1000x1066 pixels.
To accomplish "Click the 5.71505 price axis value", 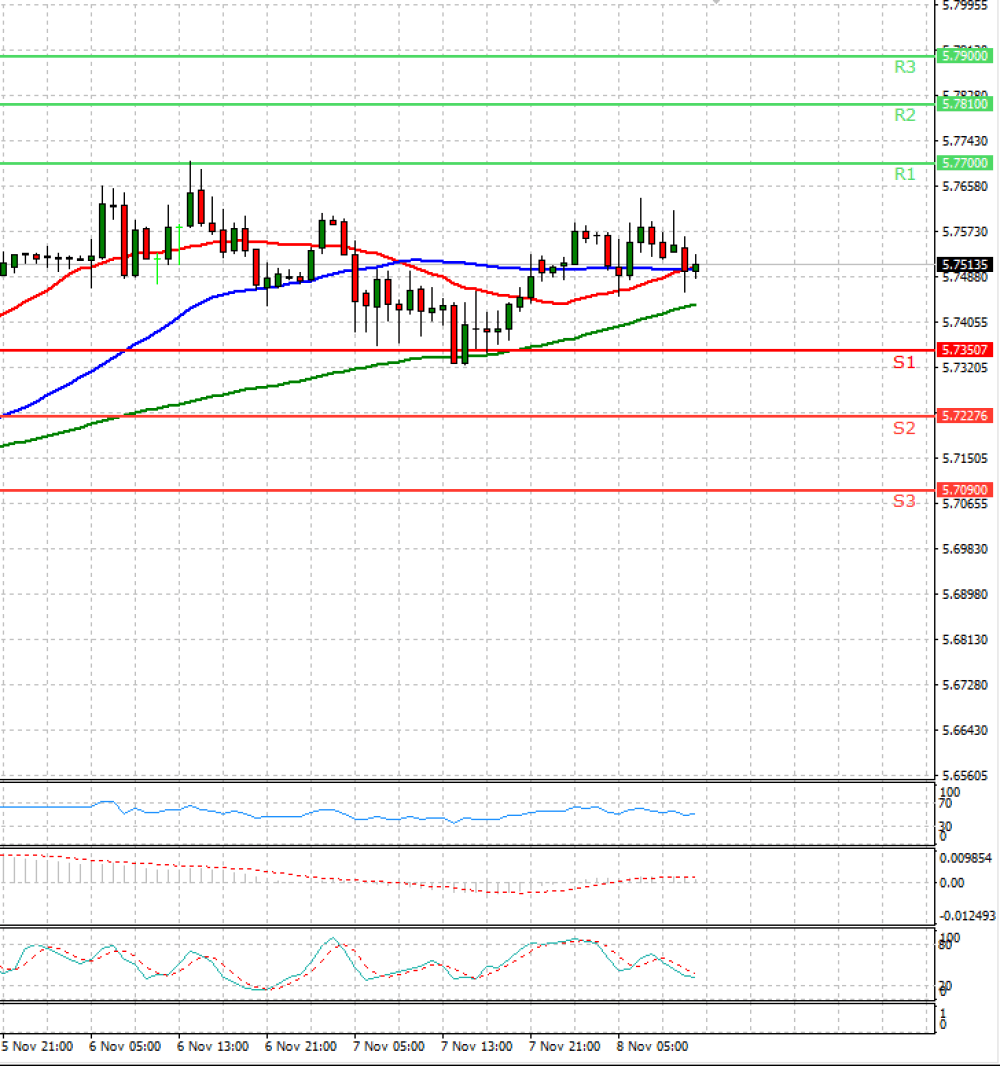I will tap(965, 458).
